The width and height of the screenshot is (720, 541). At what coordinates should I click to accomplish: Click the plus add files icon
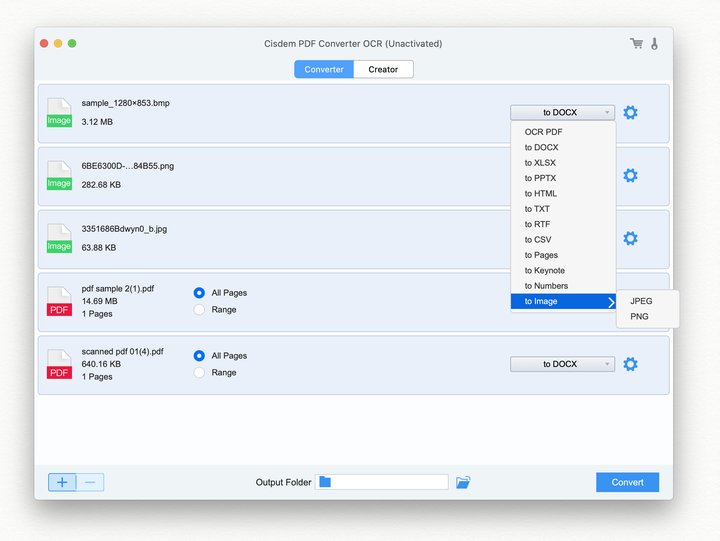(62, 482)
